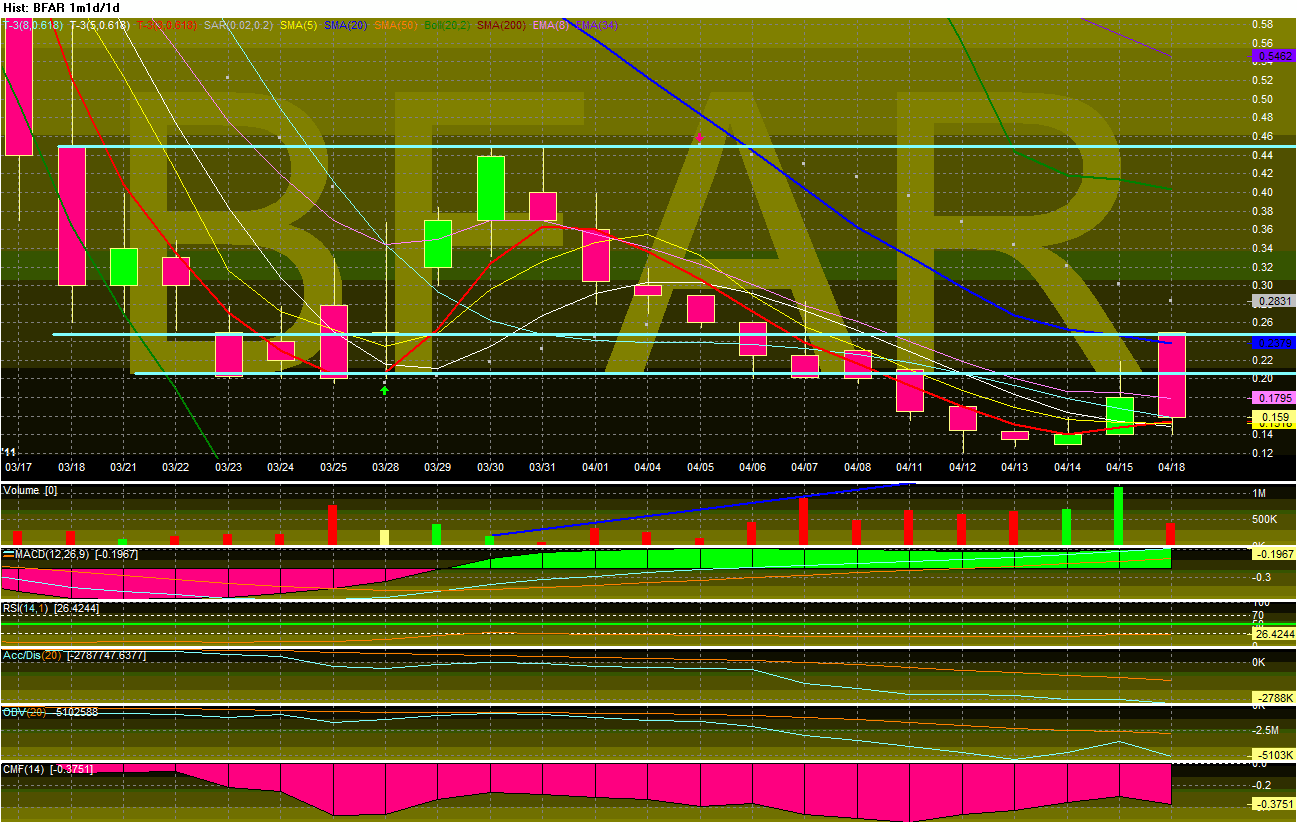Click the Volume panel label

(x=20, y=490)
